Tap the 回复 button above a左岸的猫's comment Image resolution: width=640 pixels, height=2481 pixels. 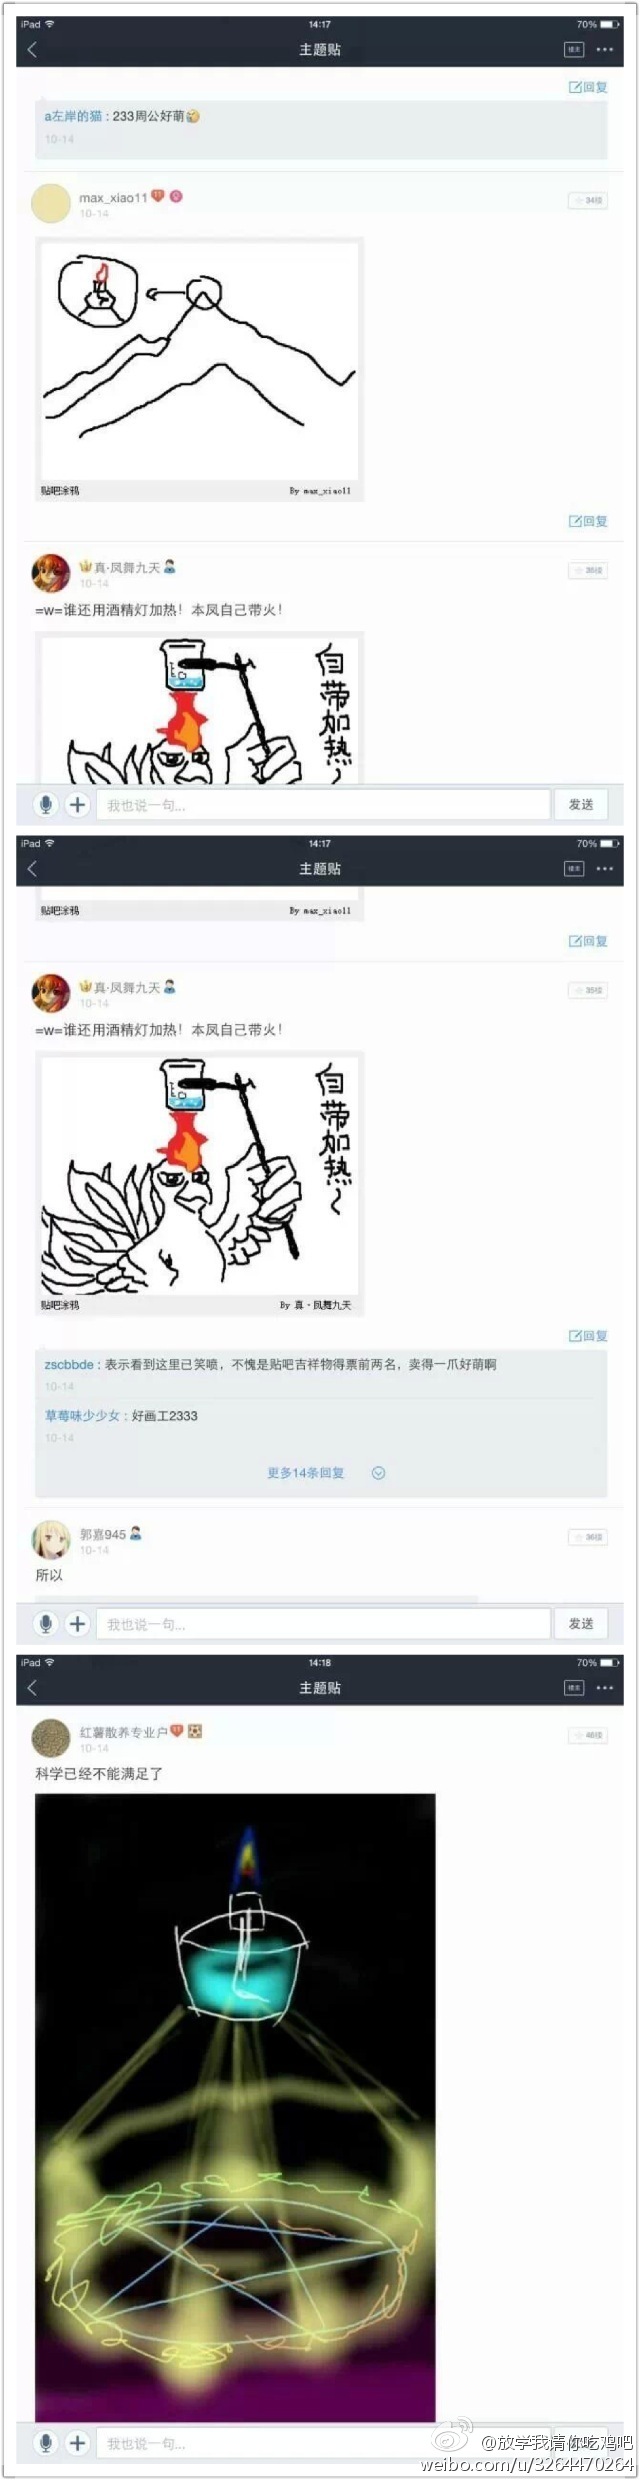[588, 87]
